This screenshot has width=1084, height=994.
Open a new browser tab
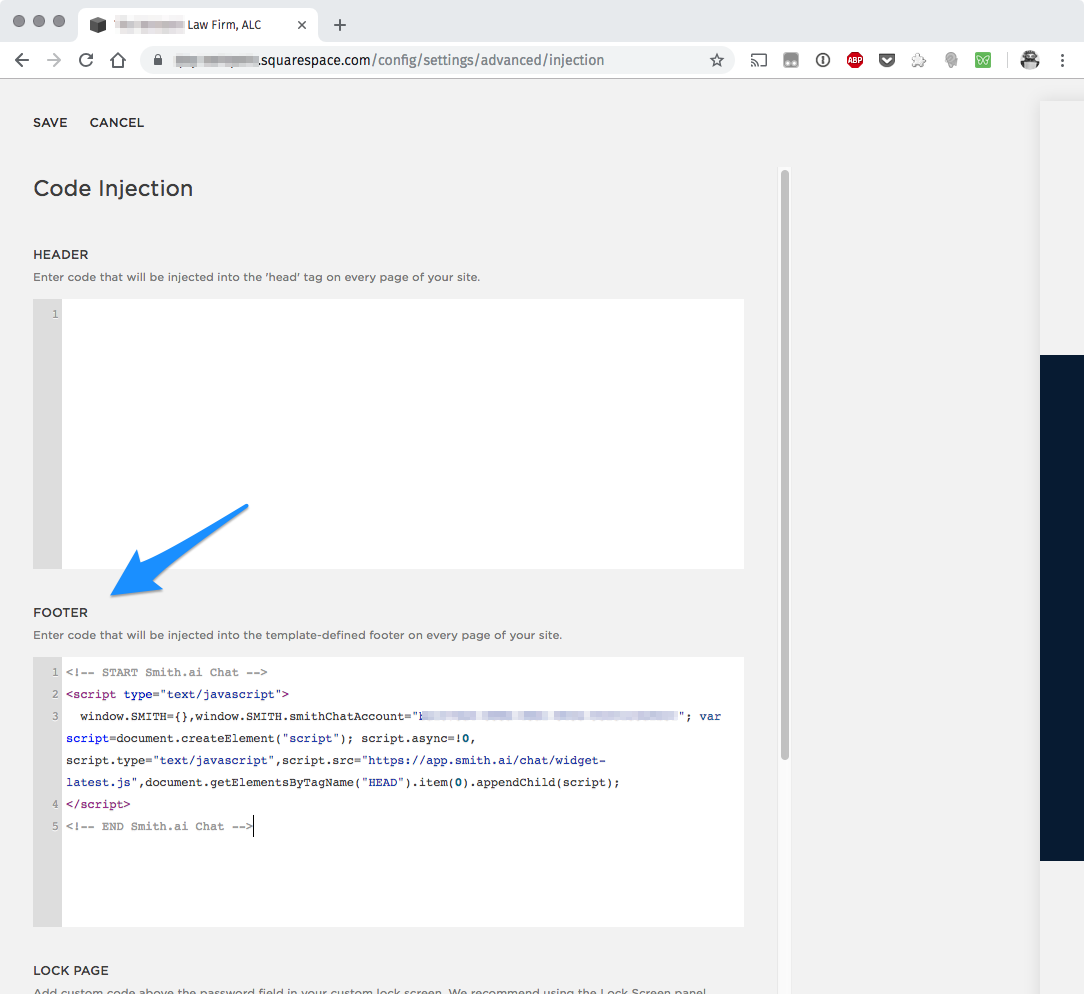click(339, 25)
